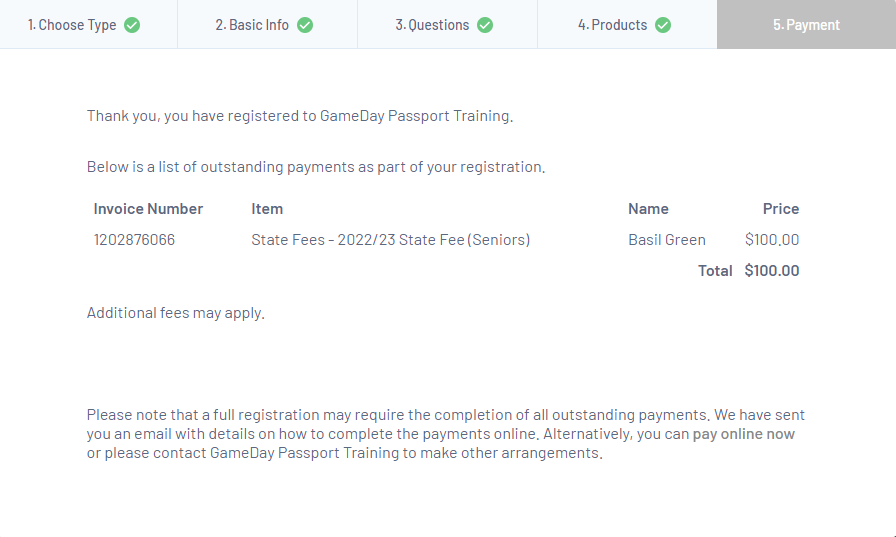Click the registration thank-you message
This screenshot has height=537, width=896.
pyautogui.click(x=300, y=116)
